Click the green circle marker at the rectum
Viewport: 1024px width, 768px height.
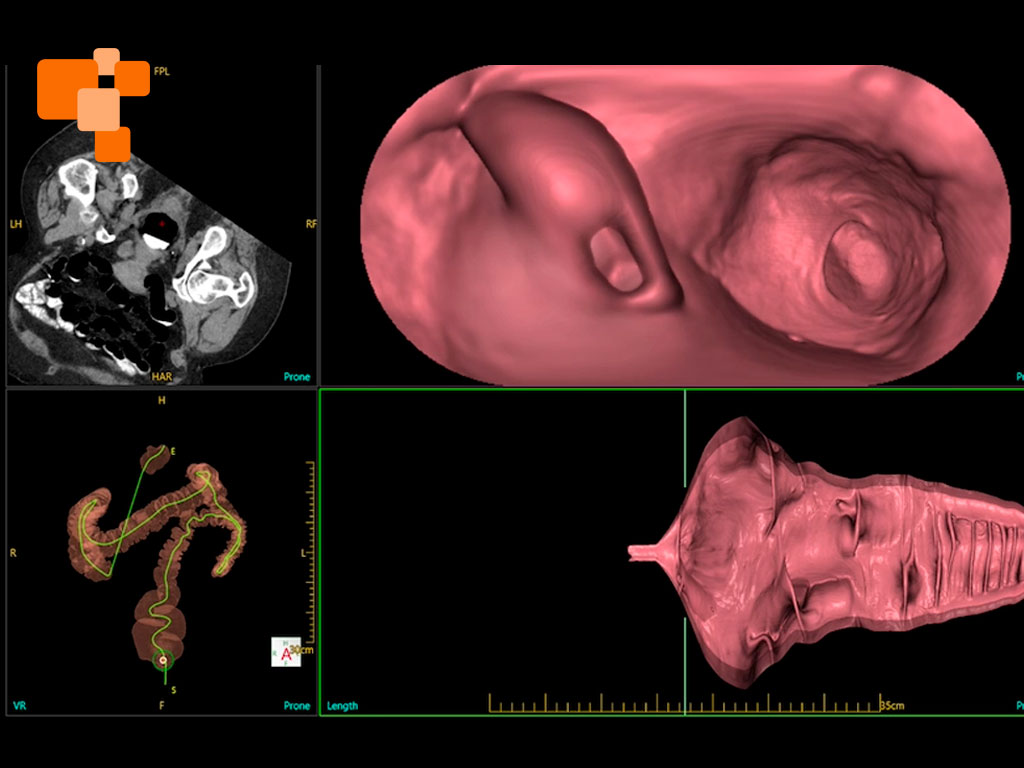[x=163, y=660]
